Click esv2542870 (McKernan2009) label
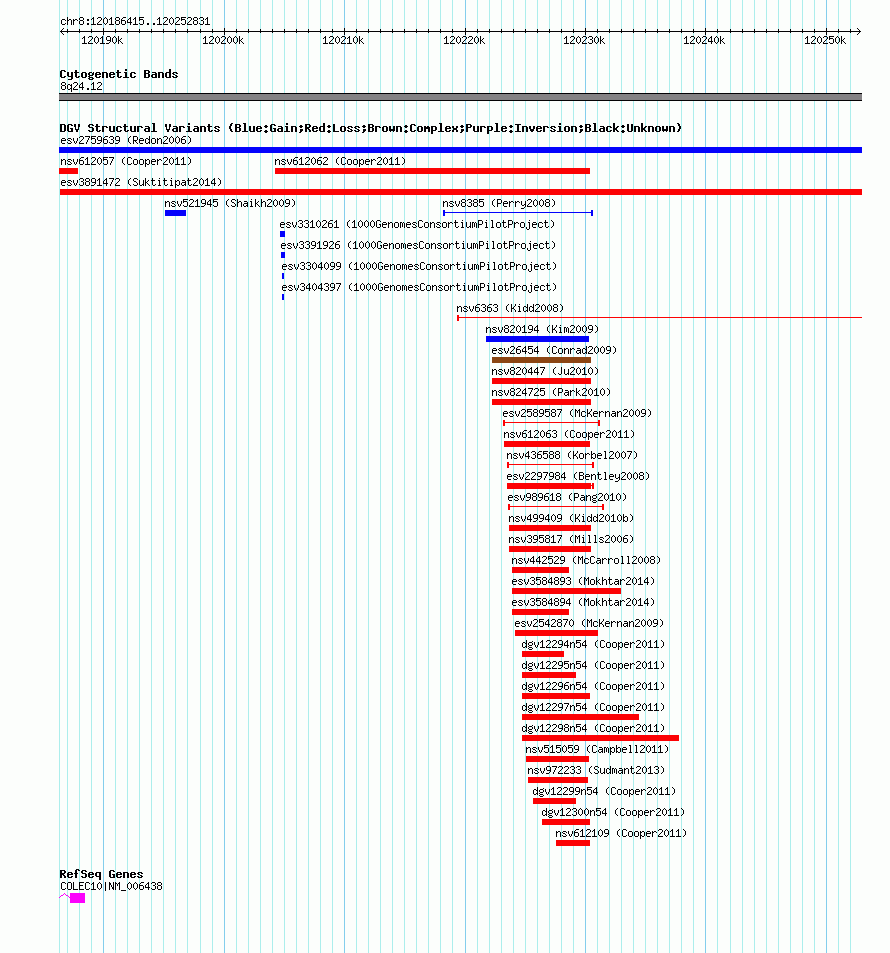Viewport: 890px width, 953px height. (x=589, y=623)
